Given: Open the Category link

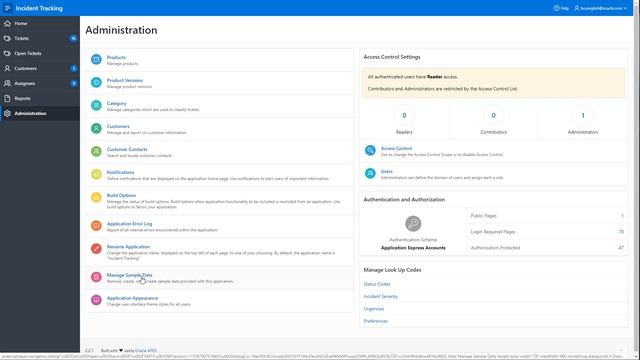Looking at the screenshot, I should [117, 103].
